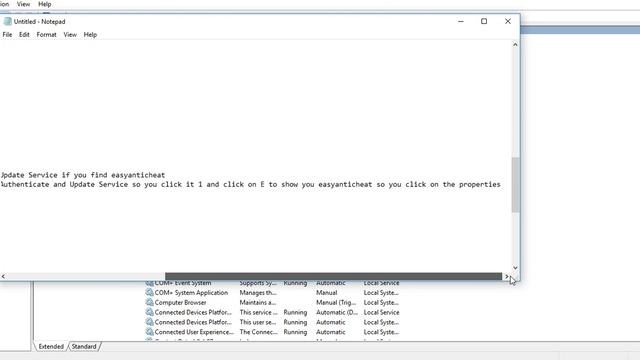Viewport: 640px width, 360px height.
Task: Click Running status of Connected User Experience row
Action: pyautogui.click(x=295, y=332)
